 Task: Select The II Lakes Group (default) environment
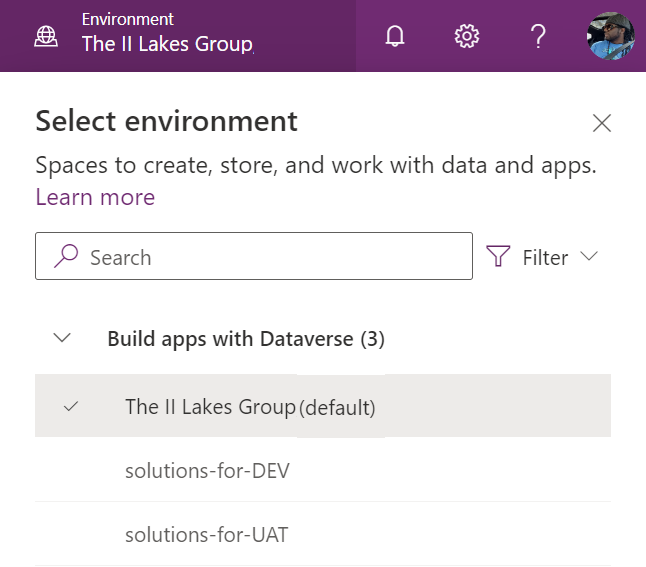pos(250,407)
